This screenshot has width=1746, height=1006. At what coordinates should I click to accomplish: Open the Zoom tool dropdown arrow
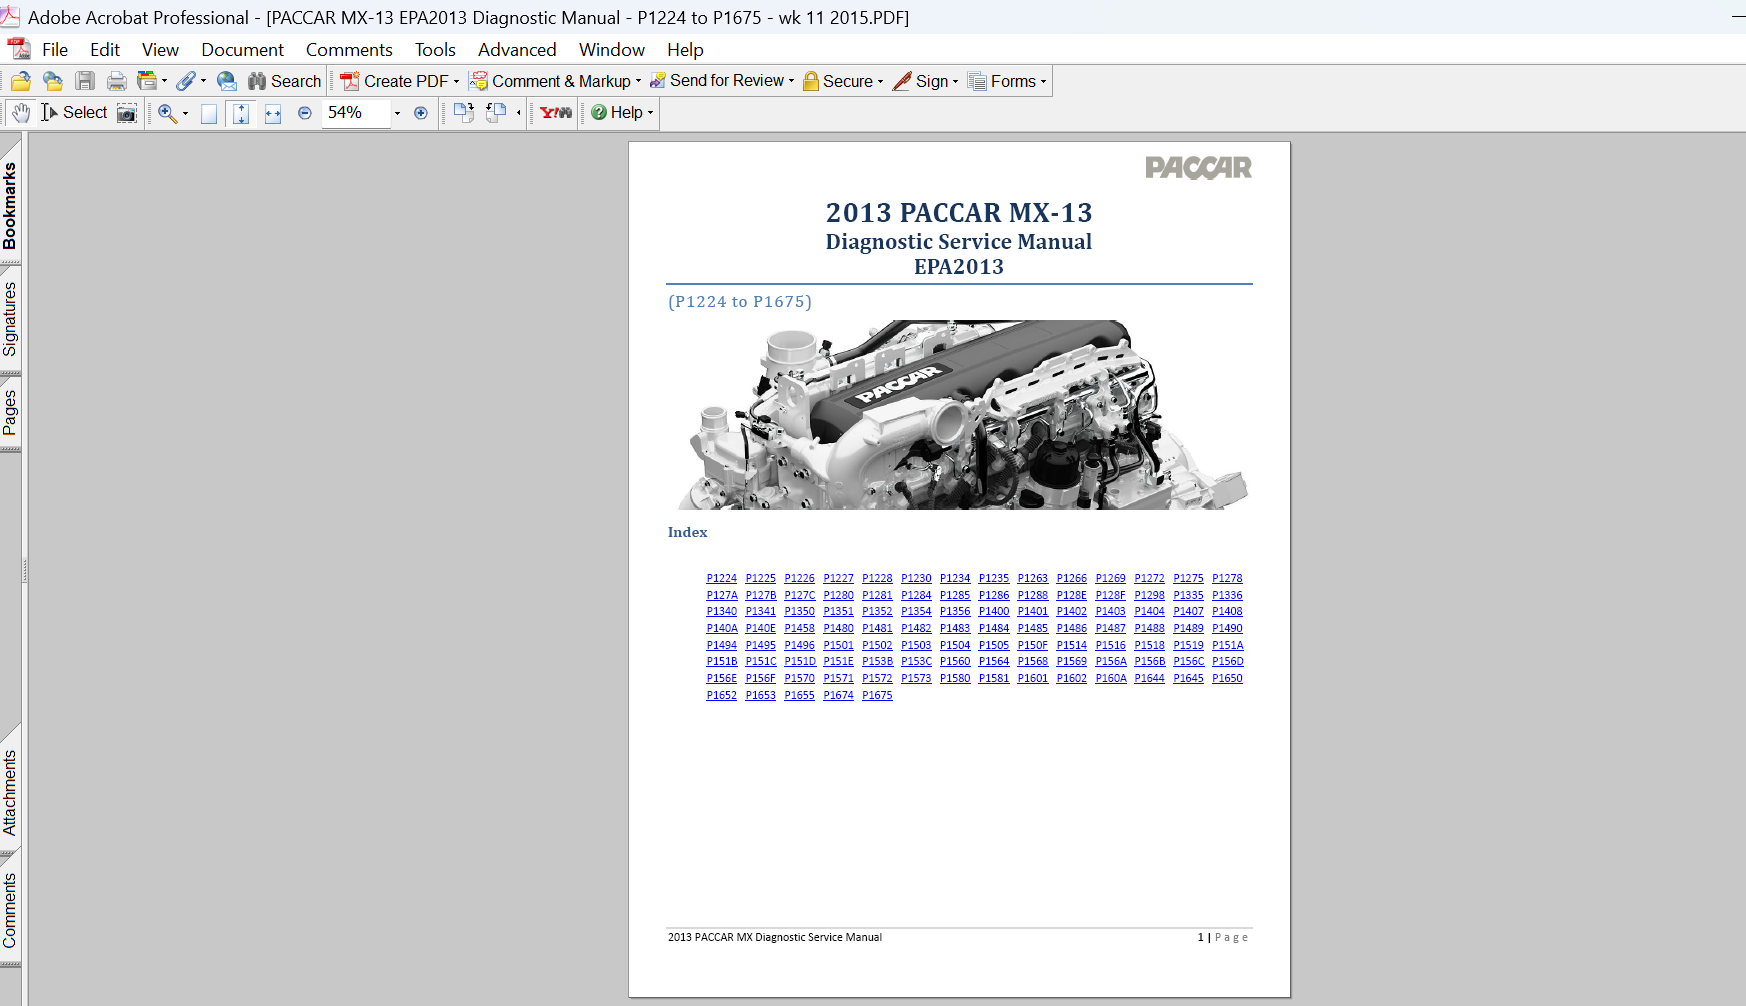click(x=185, y=113)
